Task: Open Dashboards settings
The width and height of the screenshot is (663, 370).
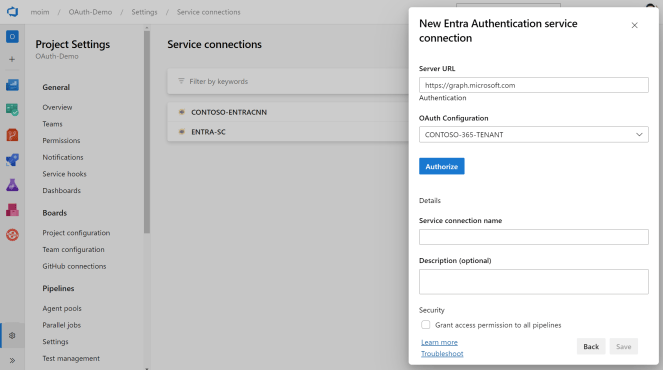Action: (61, 190)
